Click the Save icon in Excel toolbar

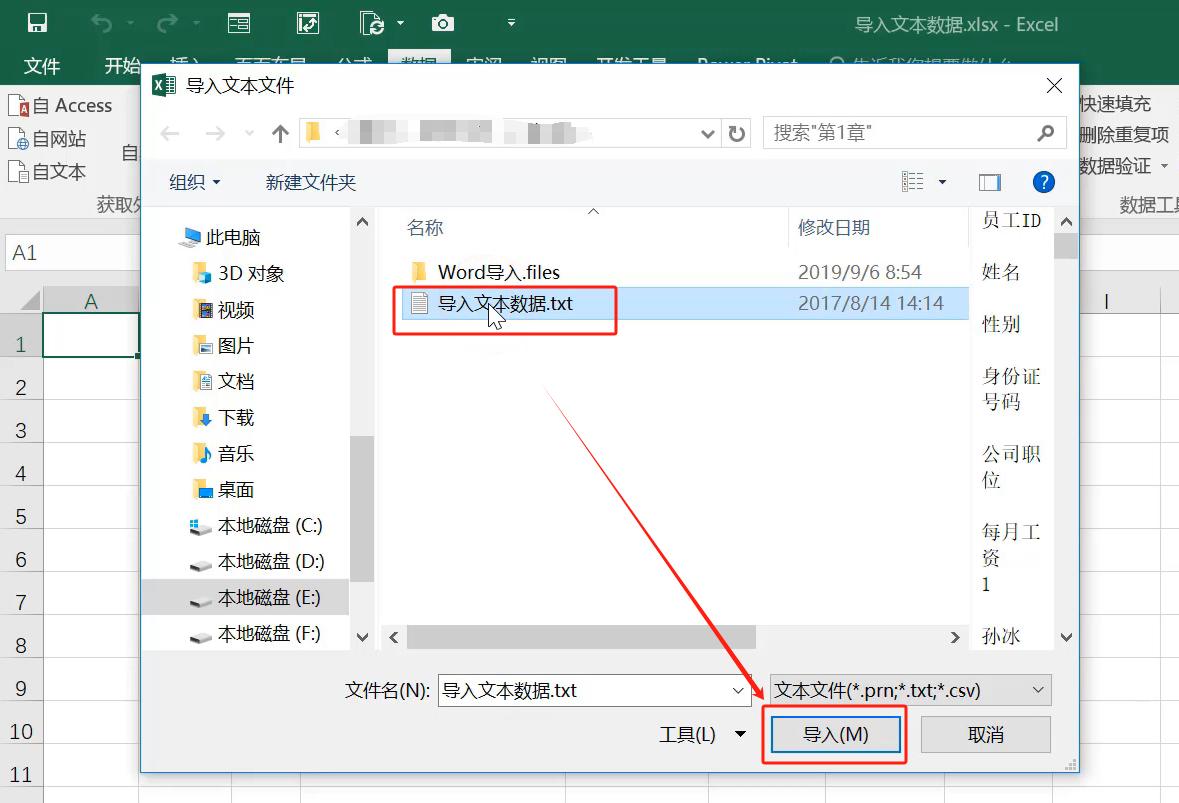pyautogui.click(x=37, y=23)
